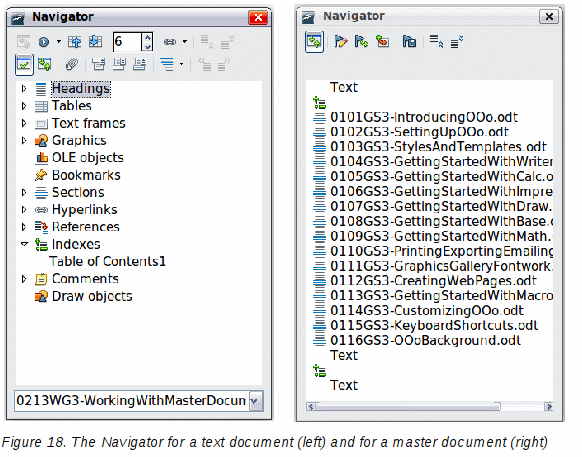Open the Navigation tool in left Navigator
582x457 pixels.
pyautogui.click(x=44, y=42)
